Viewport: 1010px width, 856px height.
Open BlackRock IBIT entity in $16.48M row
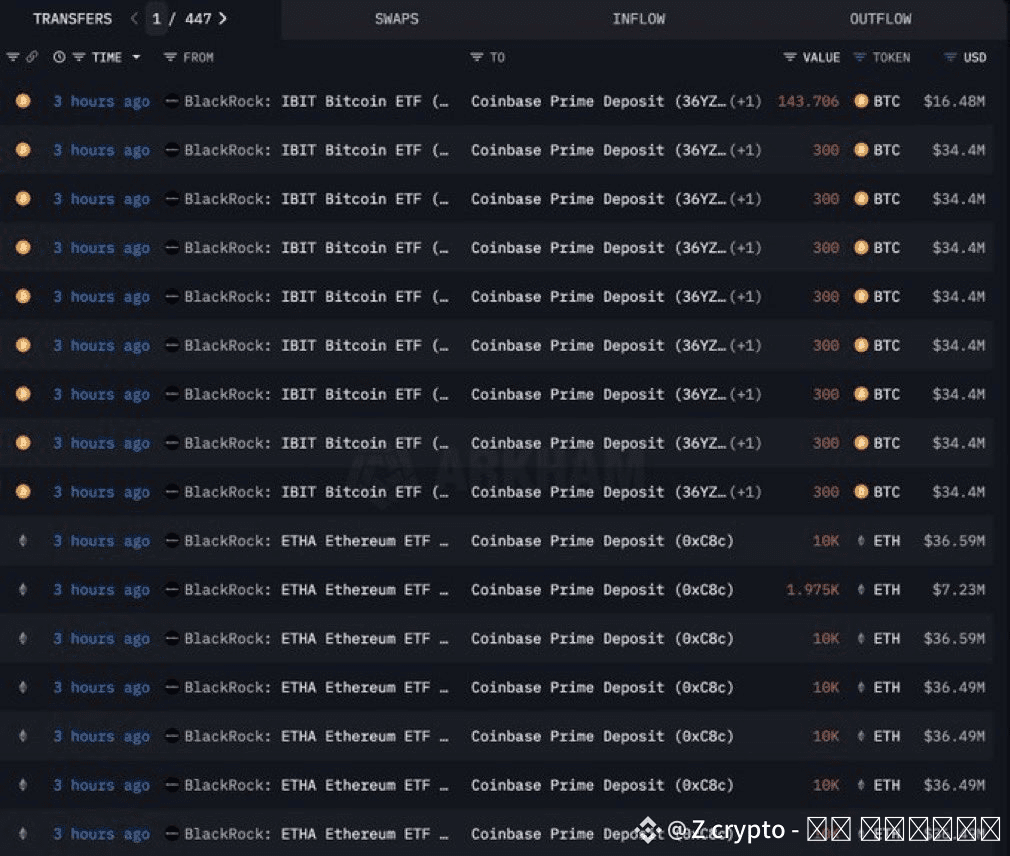316,101
